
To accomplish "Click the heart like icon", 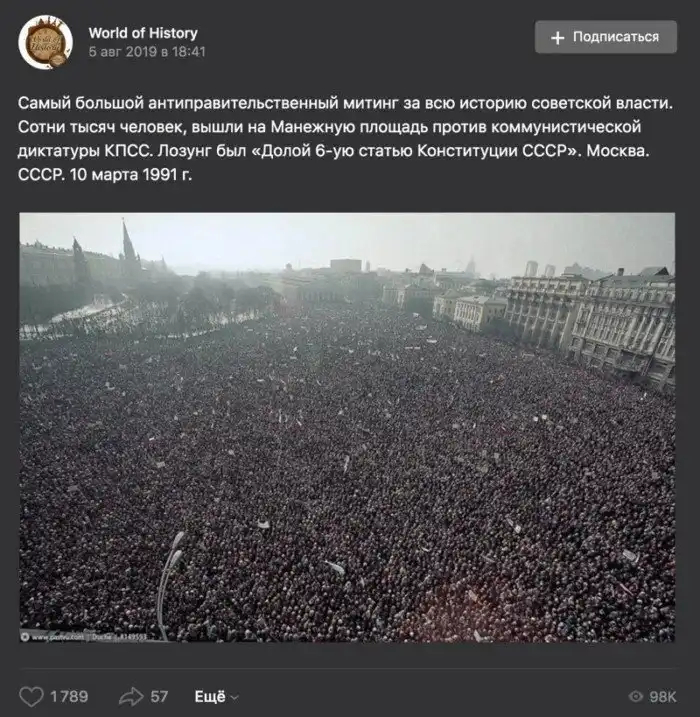I will (32, 696).
